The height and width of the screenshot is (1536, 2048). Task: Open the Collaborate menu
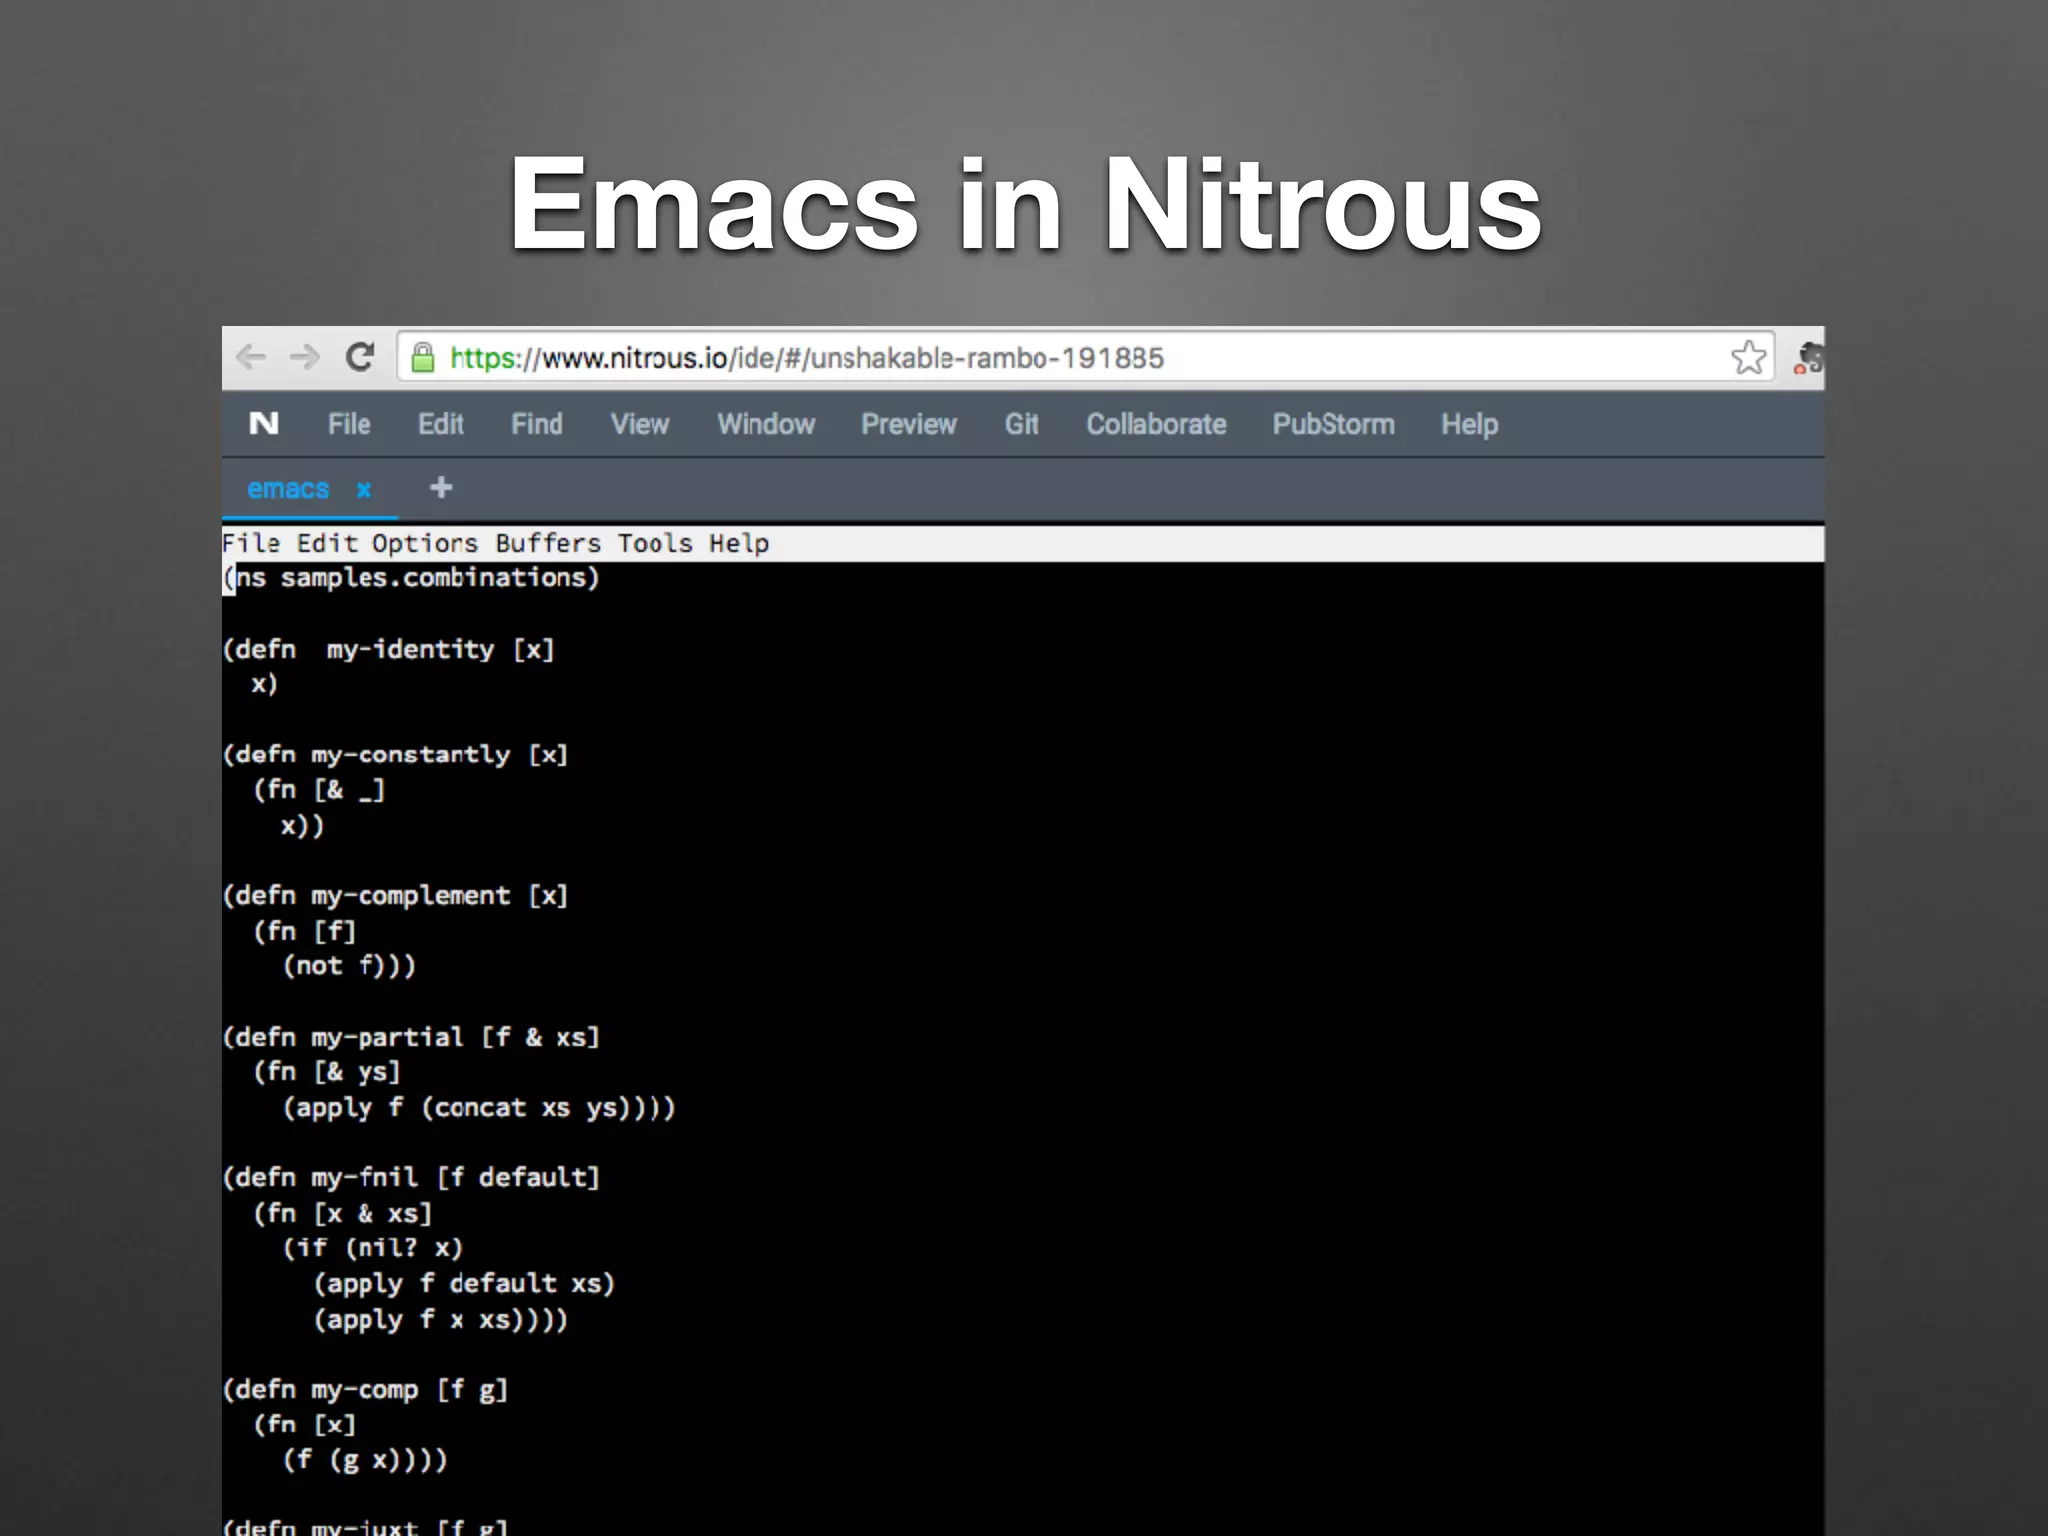tap(1156, 424)
